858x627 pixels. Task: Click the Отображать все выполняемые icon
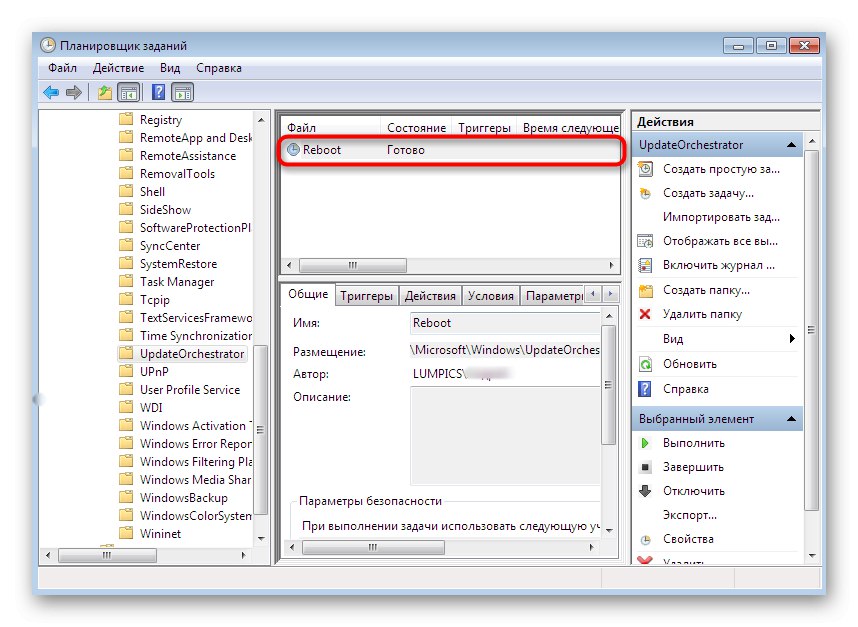(646, 241)
